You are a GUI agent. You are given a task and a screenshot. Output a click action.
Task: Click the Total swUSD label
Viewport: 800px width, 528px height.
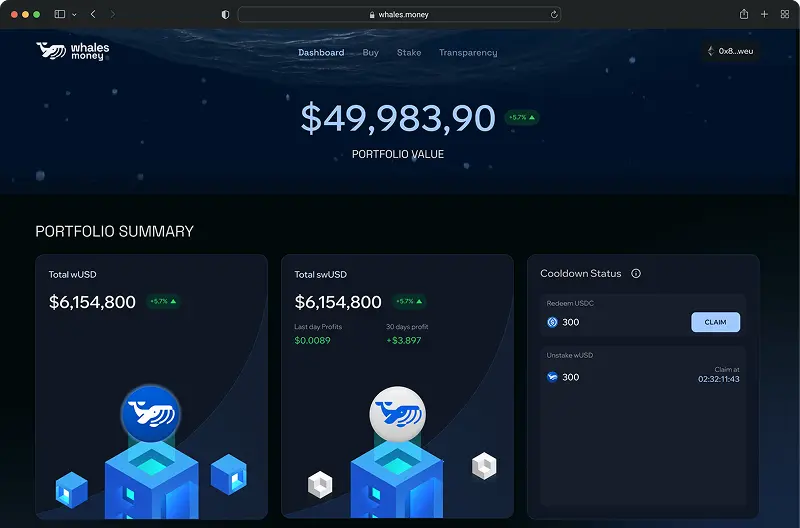click(320, 274)
